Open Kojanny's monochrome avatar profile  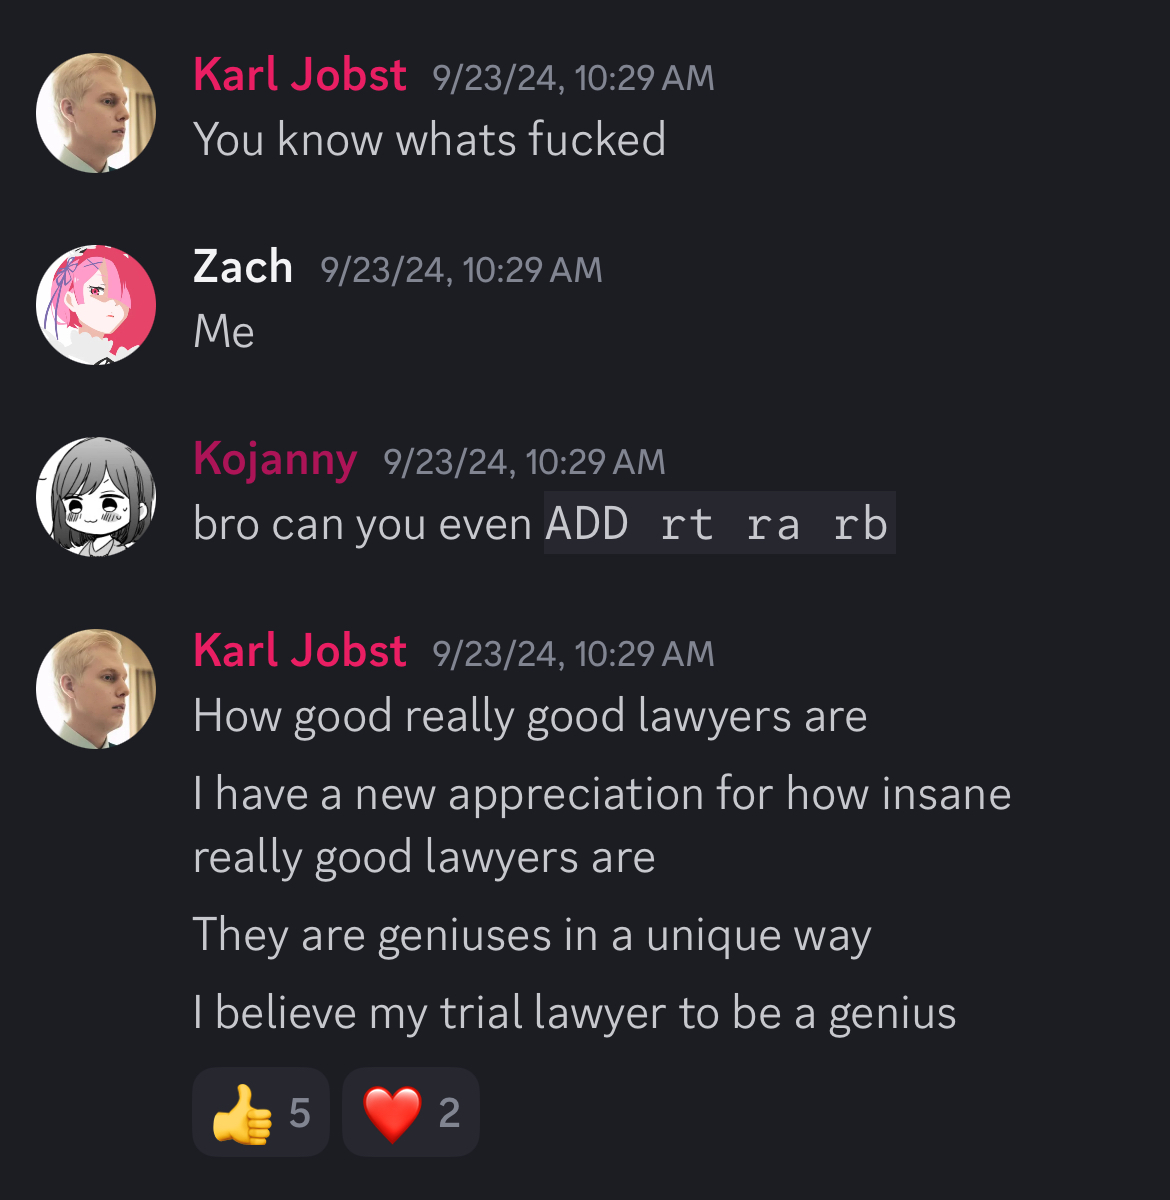click(x=96, y=497)
